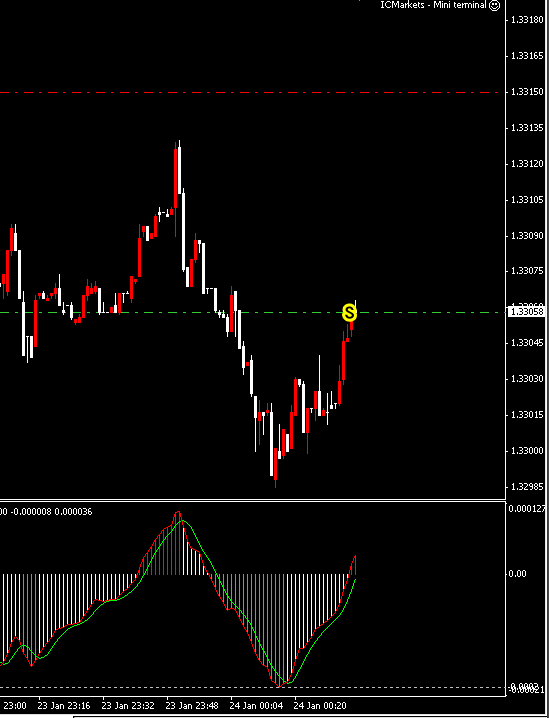Click the 1.33045 price axis label
Image resolution: width=549 pixels, height=718 pixels.
tap(527, 343)
